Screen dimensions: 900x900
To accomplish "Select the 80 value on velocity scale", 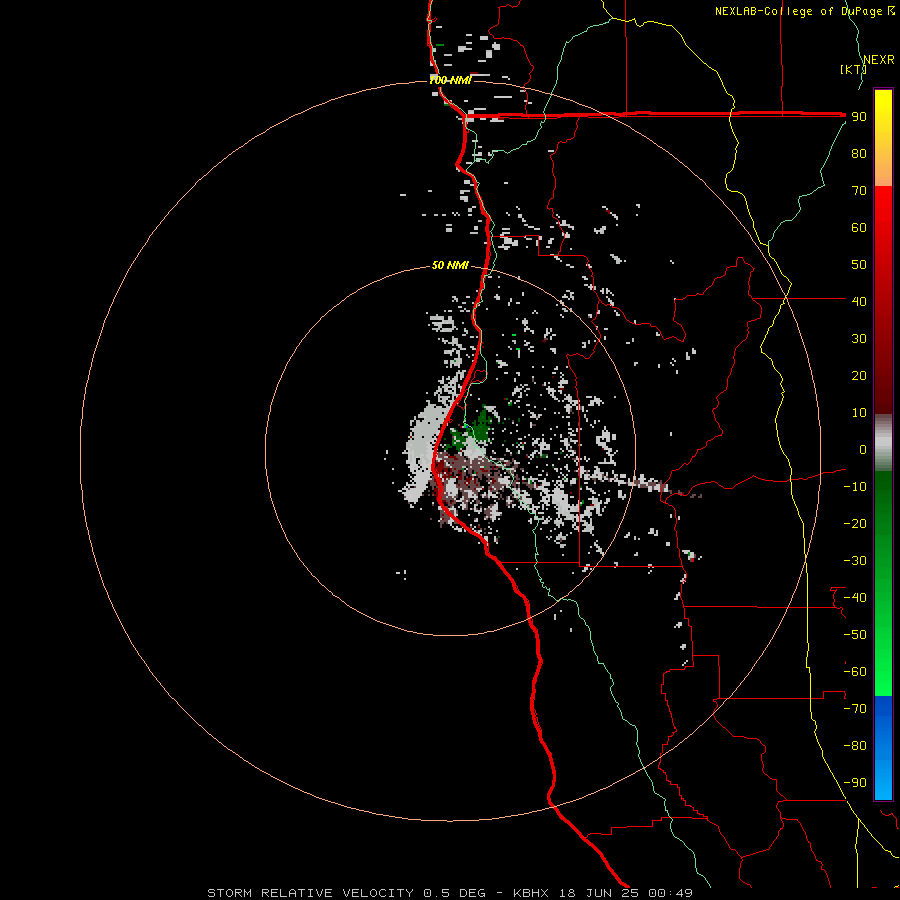I will pyautogui.click(x=859, y=154).
